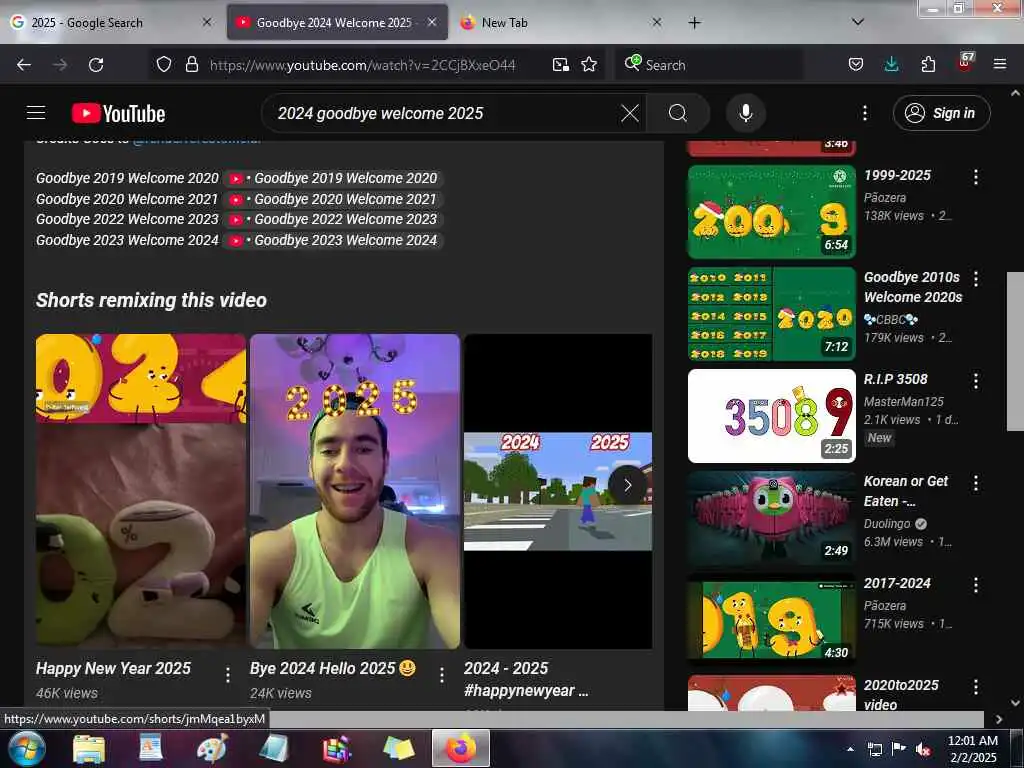Image resolution: width=1024 pixels, height=768 pixels.
Task: Show next shorts with the arrow
Action: pyautogui.click(x=627, y=485)
